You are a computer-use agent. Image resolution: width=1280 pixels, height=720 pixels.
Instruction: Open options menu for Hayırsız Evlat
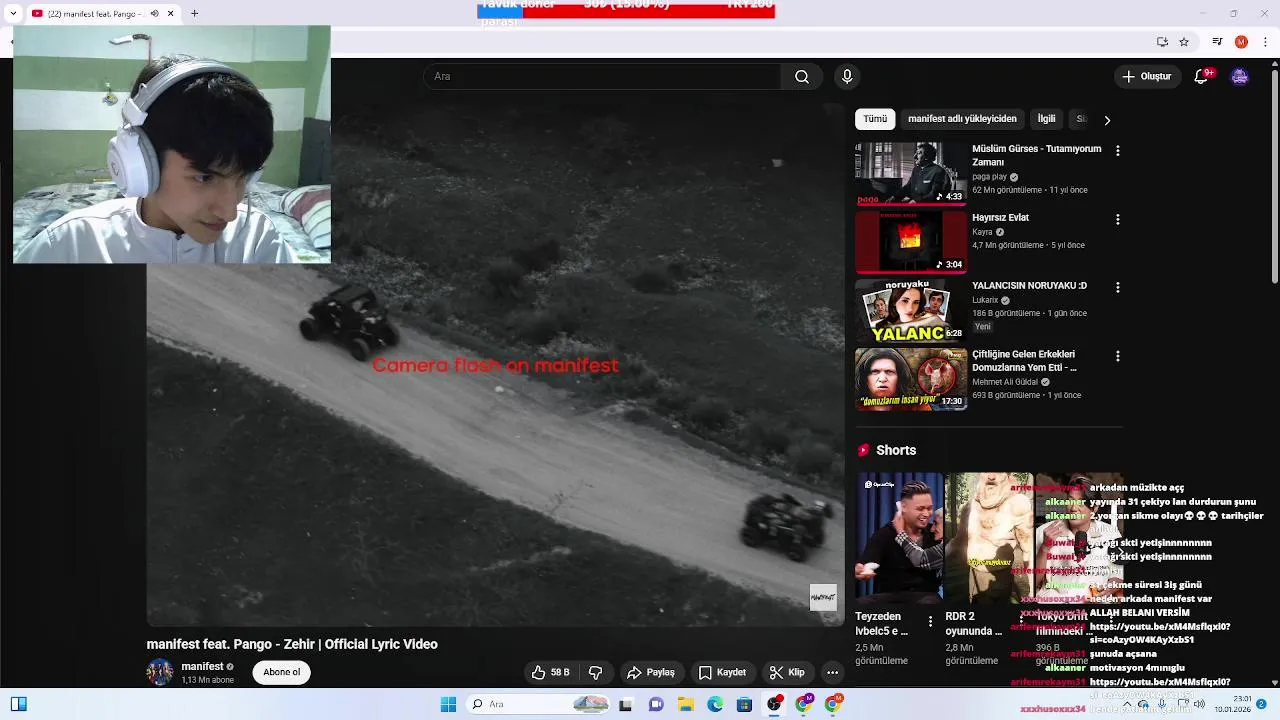coord(1118,219)
